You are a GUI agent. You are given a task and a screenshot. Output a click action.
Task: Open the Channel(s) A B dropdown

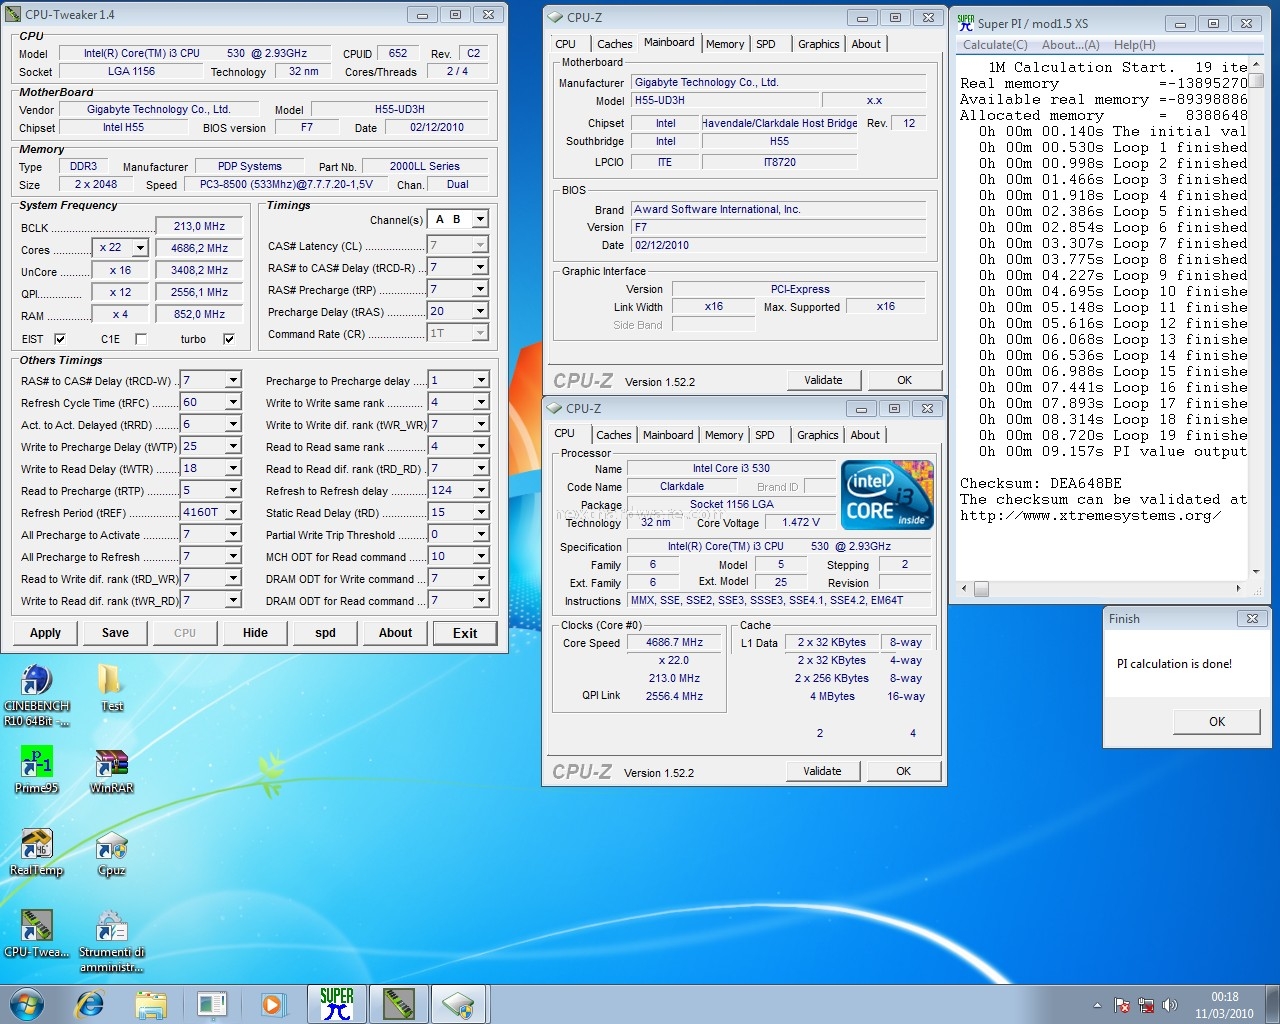480,219
